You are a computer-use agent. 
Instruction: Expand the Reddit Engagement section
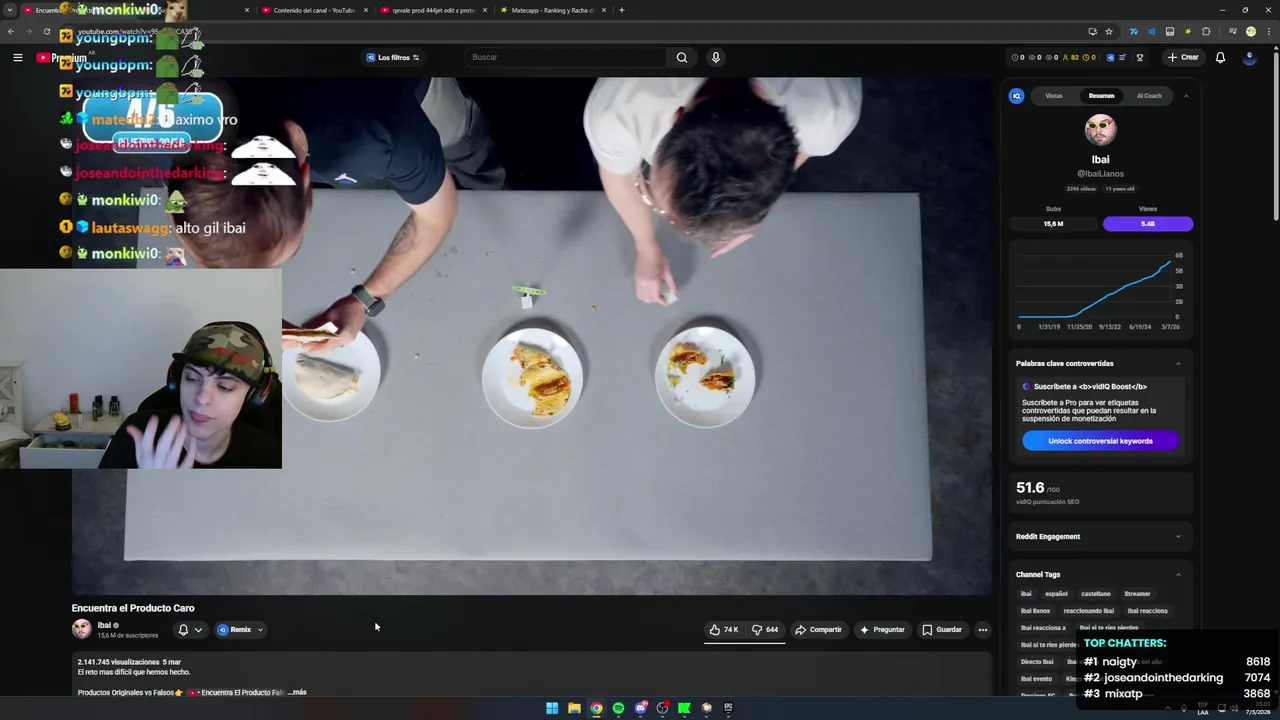(1178, 537)
